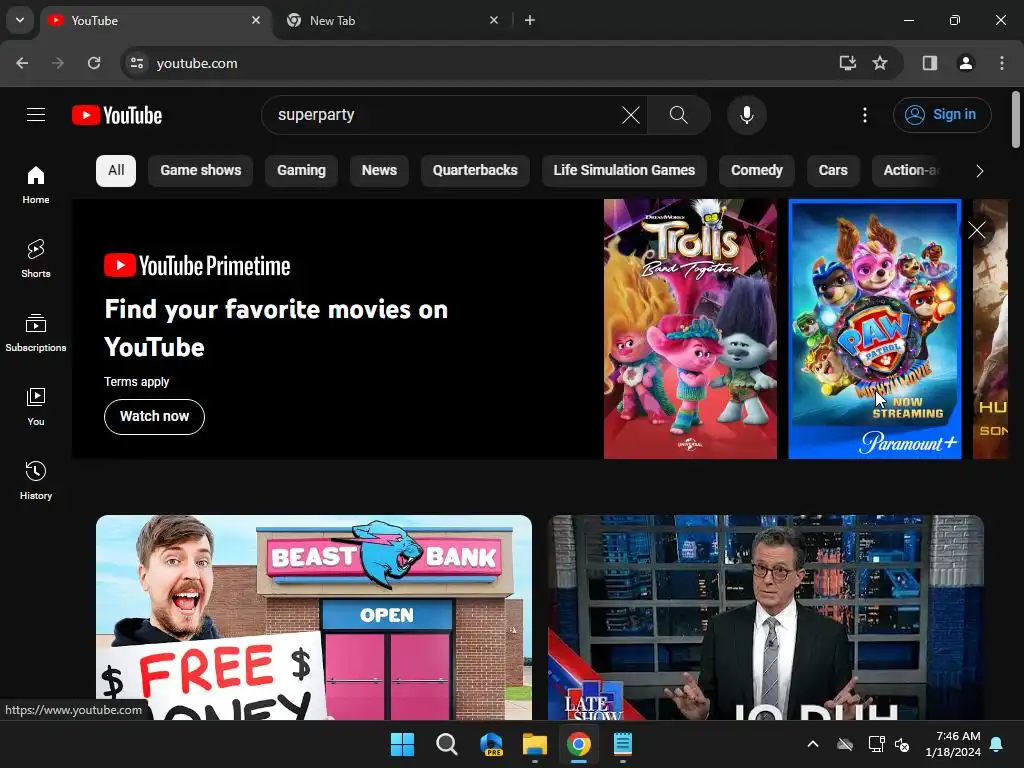The width and height of the screenshot is (1024, 768).
Task: Show more category chips with right arrow
Action: 979,171
